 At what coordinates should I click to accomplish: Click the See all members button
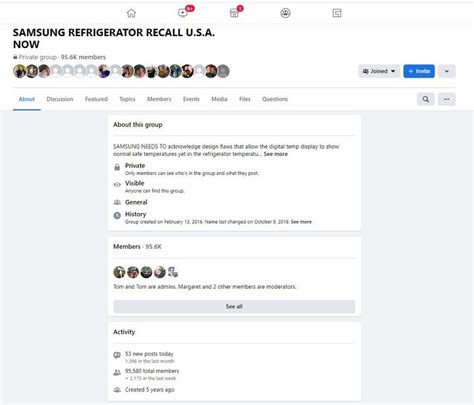(x=234, y=306)
